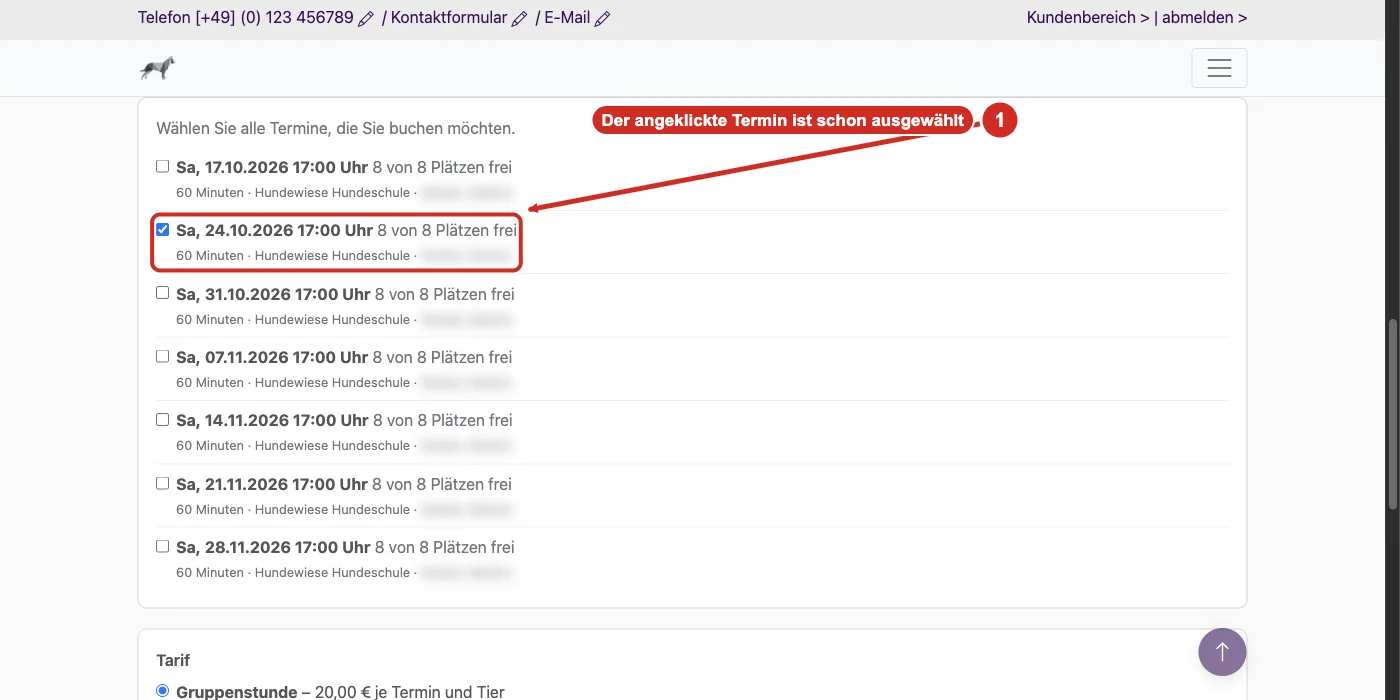
Task: Uncheck the Sa, 24.10.2026 appointment checkbox
Action: (x=163, y=229)
